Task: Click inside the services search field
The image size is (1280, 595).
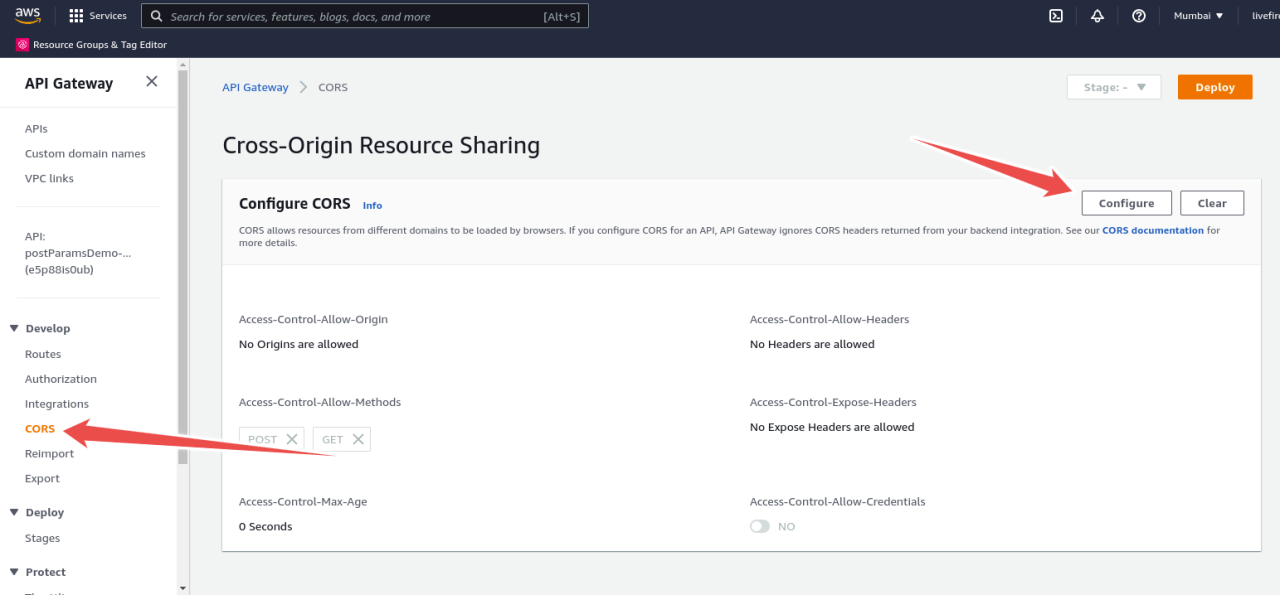Action: click(x=360, y=15)
